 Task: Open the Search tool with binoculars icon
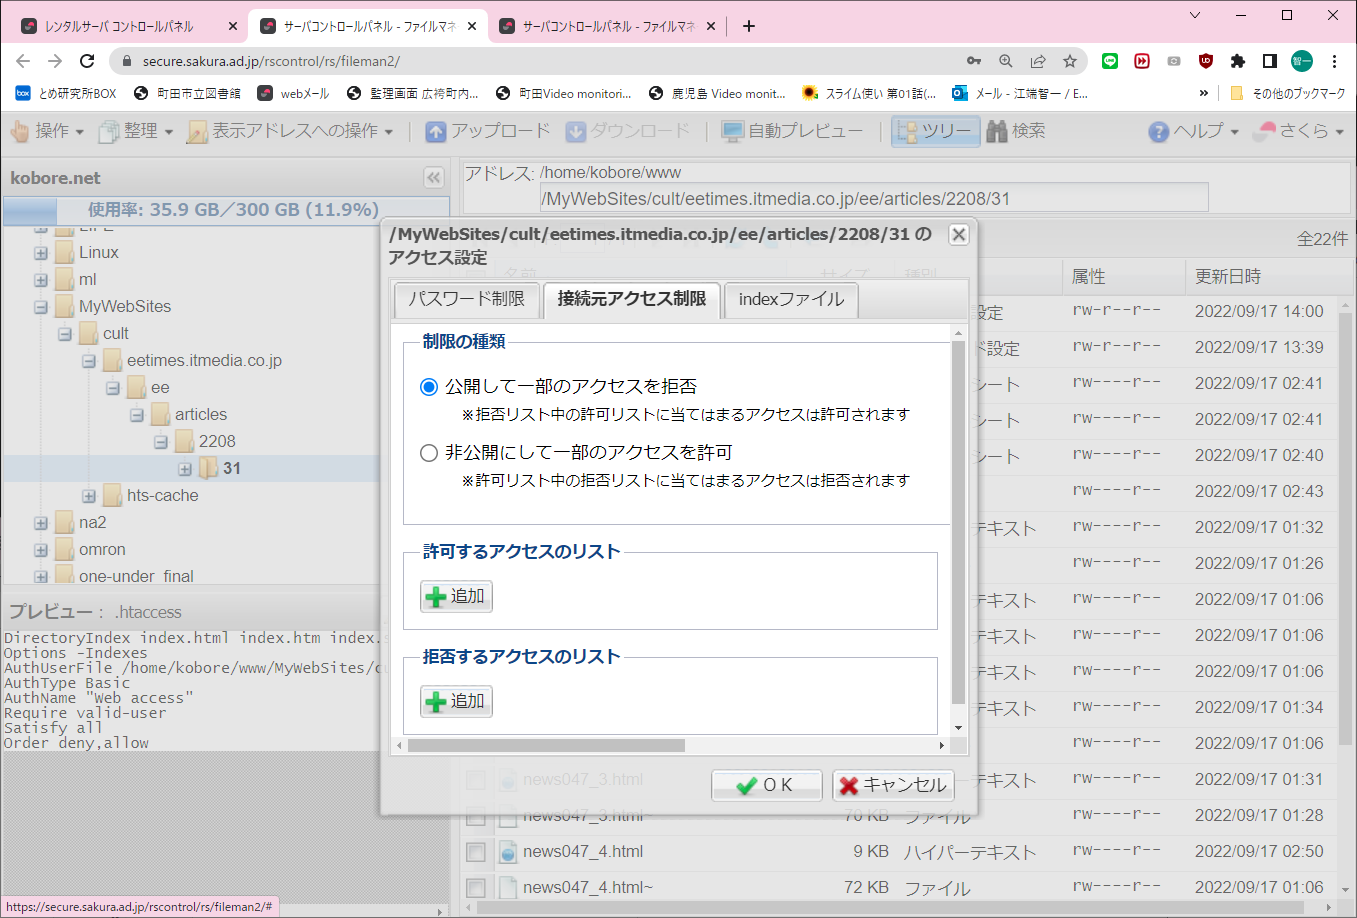click(997, 131)
